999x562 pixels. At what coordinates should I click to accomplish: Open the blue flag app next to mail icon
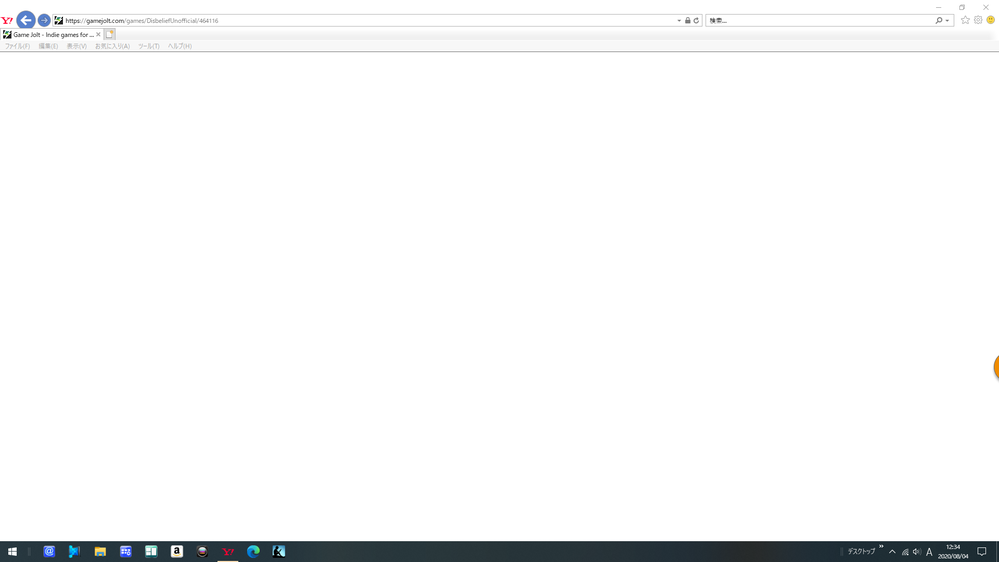[75, 552]
